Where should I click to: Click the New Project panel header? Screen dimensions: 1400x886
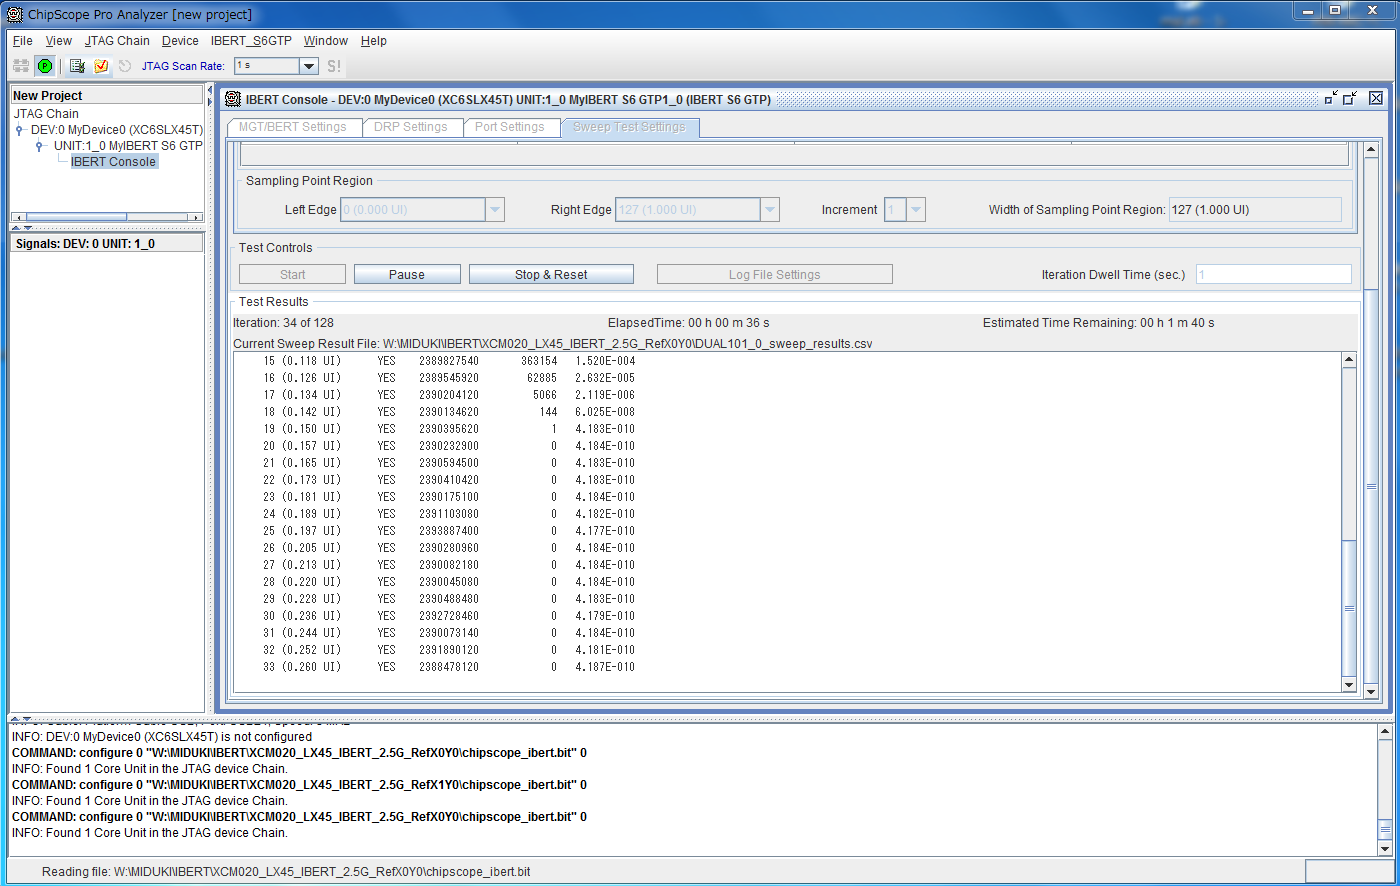pos(107,95)
